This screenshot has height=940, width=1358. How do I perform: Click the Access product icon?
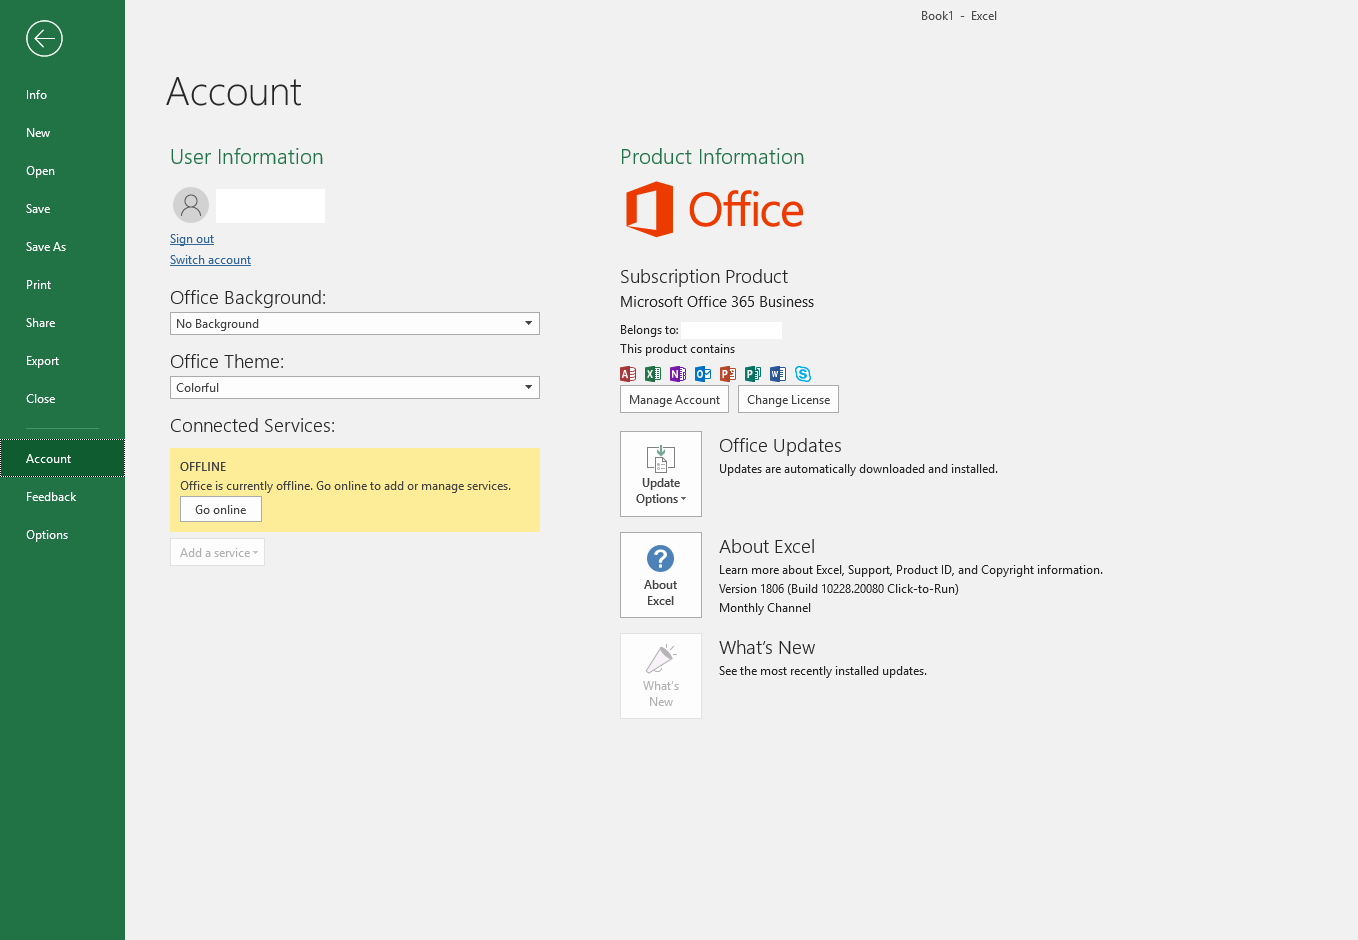pos(628,374)
